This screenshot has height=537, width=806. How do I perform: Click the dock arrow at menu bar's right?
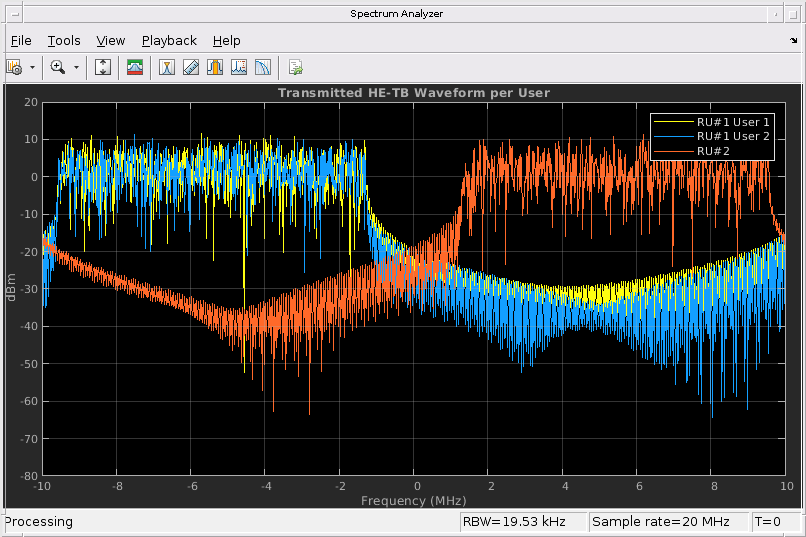click(x=792, y=41)
